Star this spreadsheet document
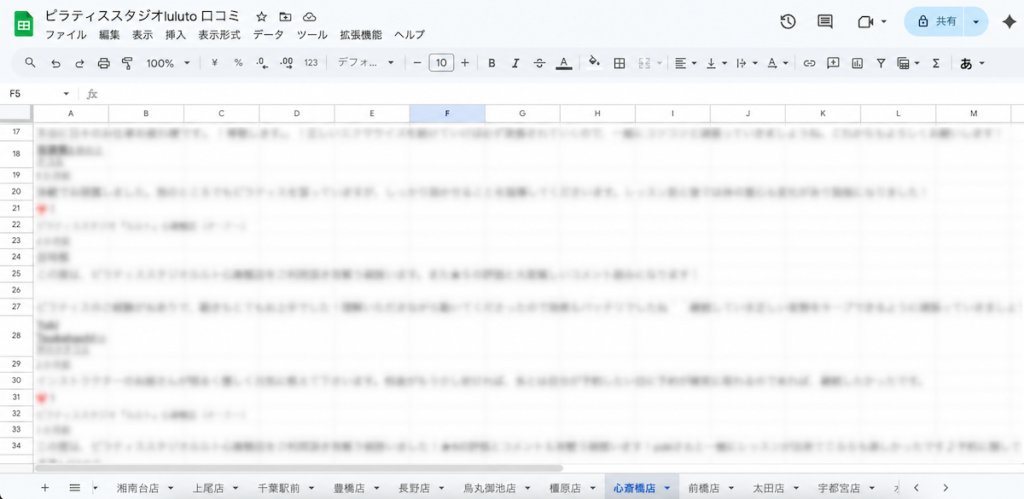This screenshot has width=1024, height=499. pos(261,17)
